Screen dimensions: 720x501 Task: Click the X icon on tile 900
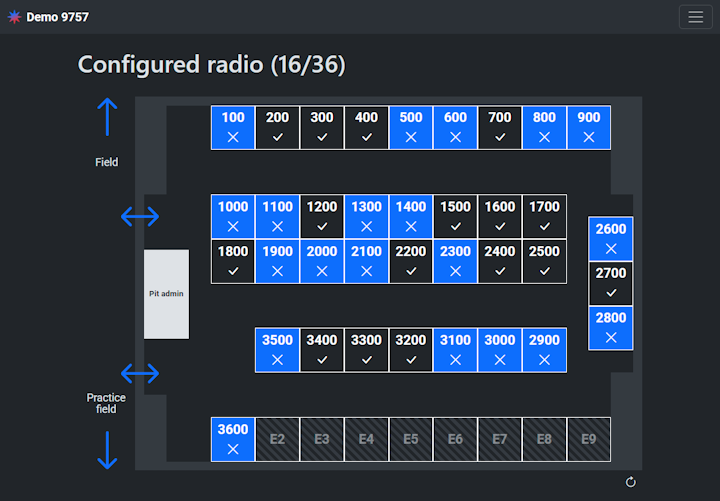589,137
